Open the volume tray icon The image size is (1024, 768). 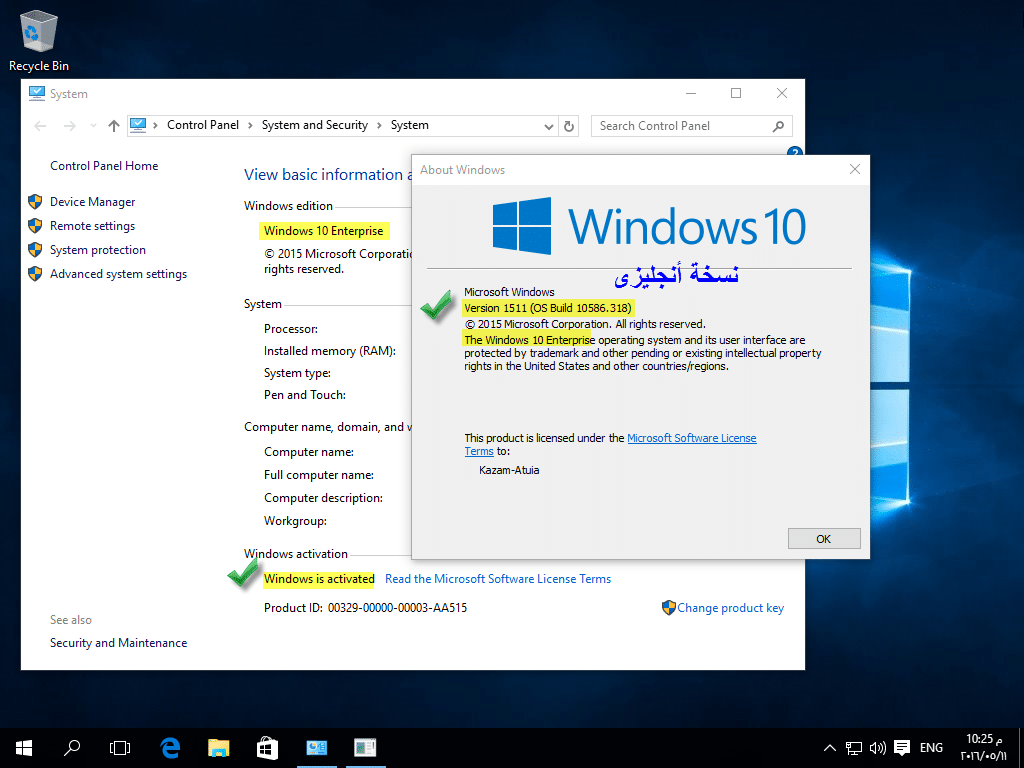[878, 748]
